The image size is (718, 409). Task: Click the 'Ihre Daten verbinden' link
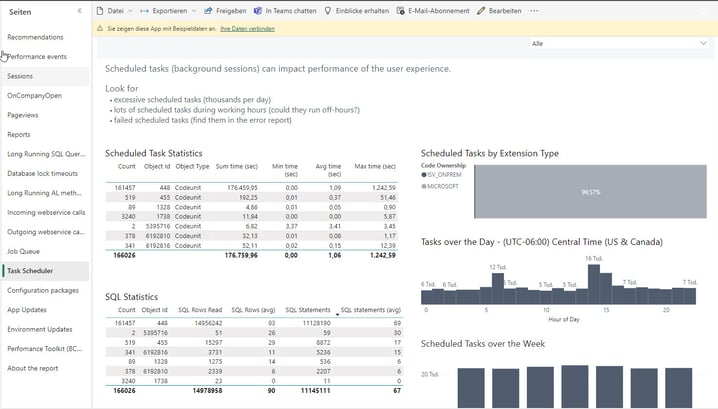click(248, 28)
